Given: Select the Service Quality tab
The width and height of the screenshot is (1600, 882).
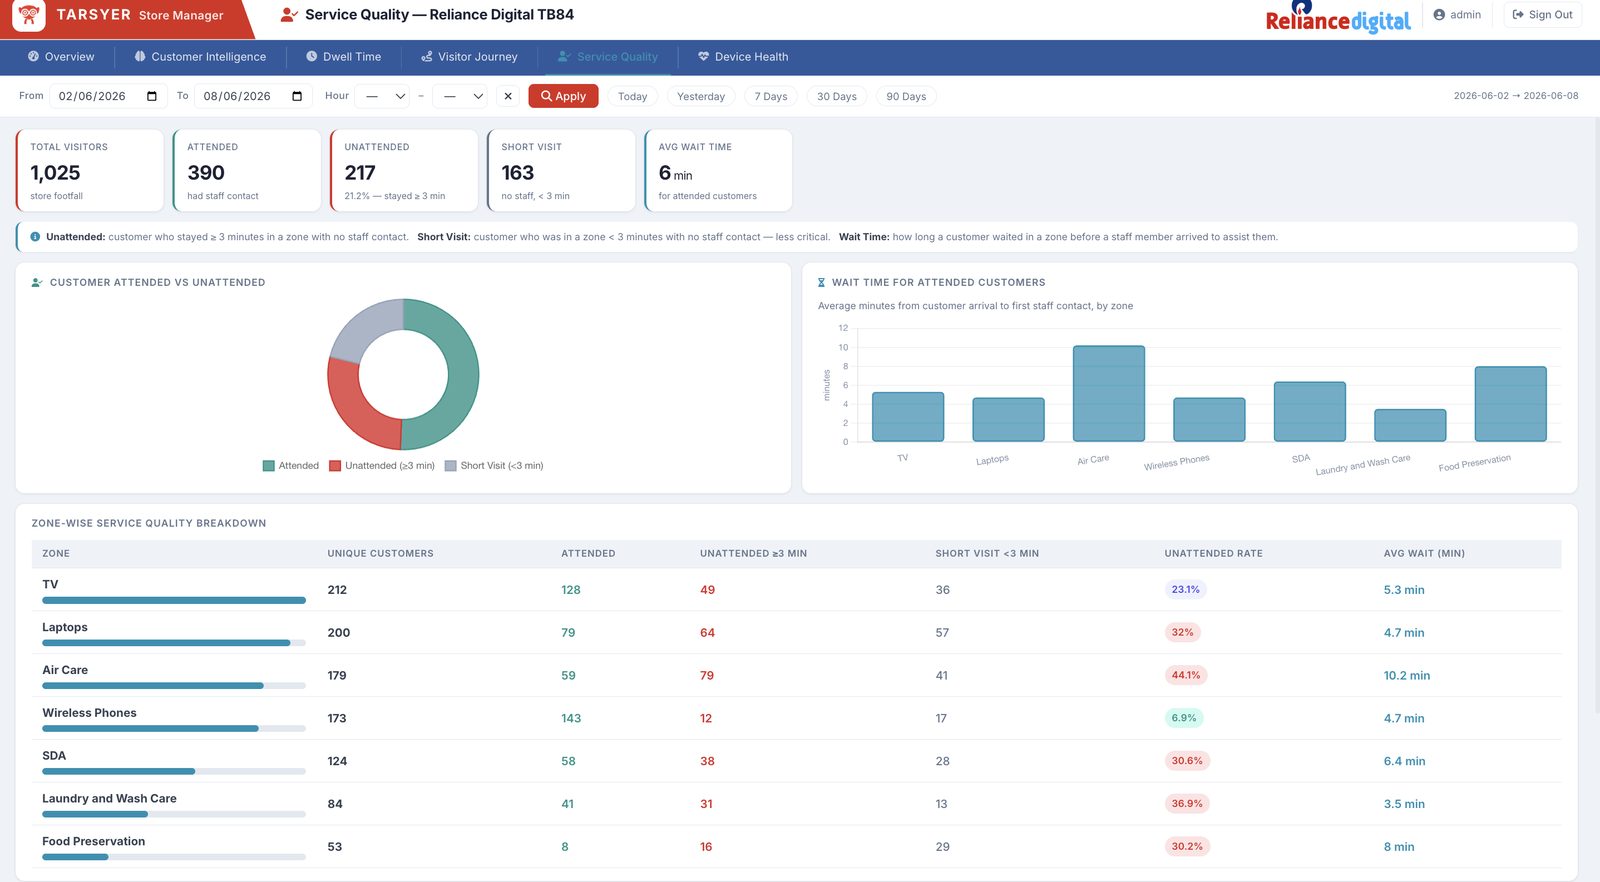Looking at the screenshot, I should coord(608,57).
